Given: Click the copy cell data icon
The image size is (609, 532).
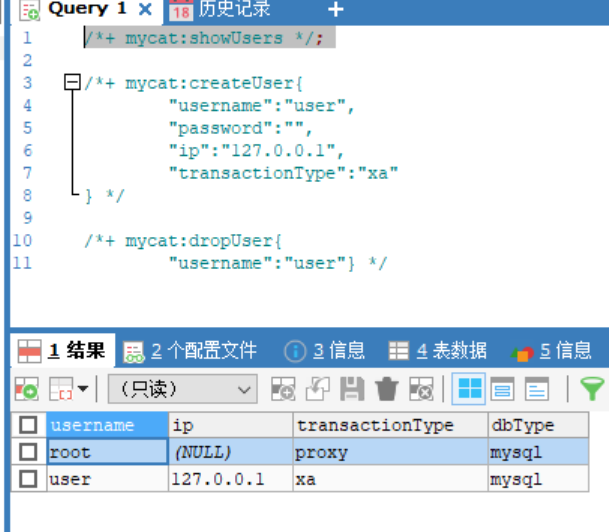Looking at the screenshot, I should pyautogui.click(x=61, y=389).
